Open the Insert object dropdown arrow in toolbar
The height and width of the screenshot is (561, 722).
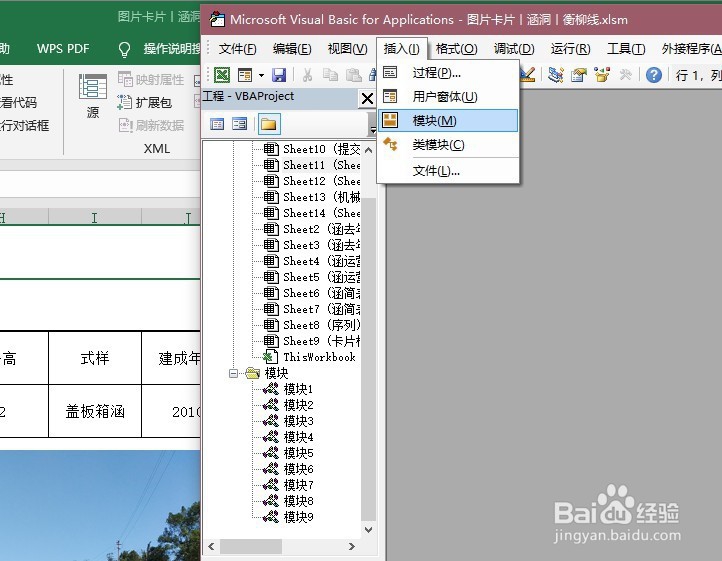[261, 75]
